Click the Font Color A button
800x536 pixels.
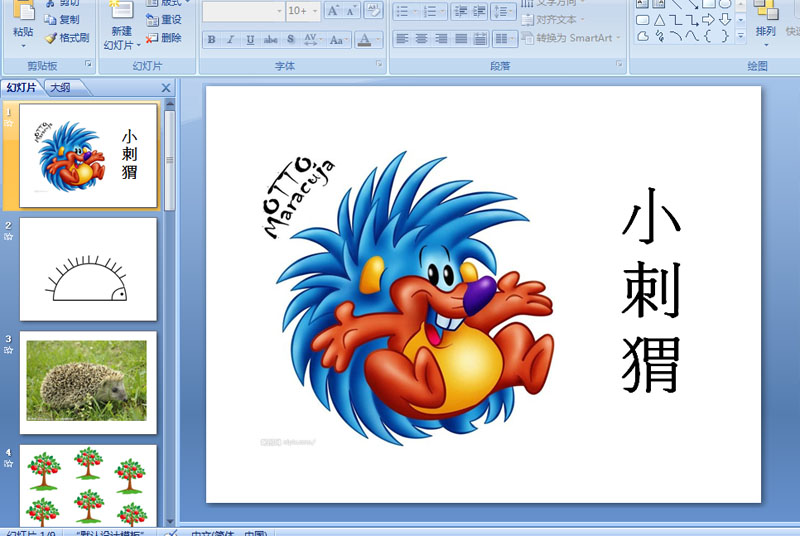(364, 39)
